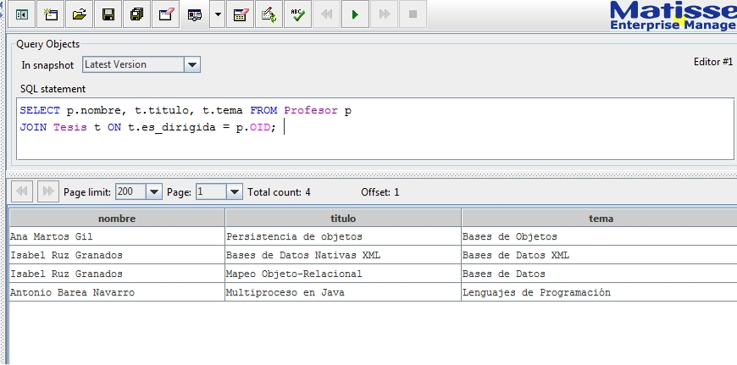
Task: Click the Total count: 4 label
Action: pyautogui.click(x=279, y=192)
